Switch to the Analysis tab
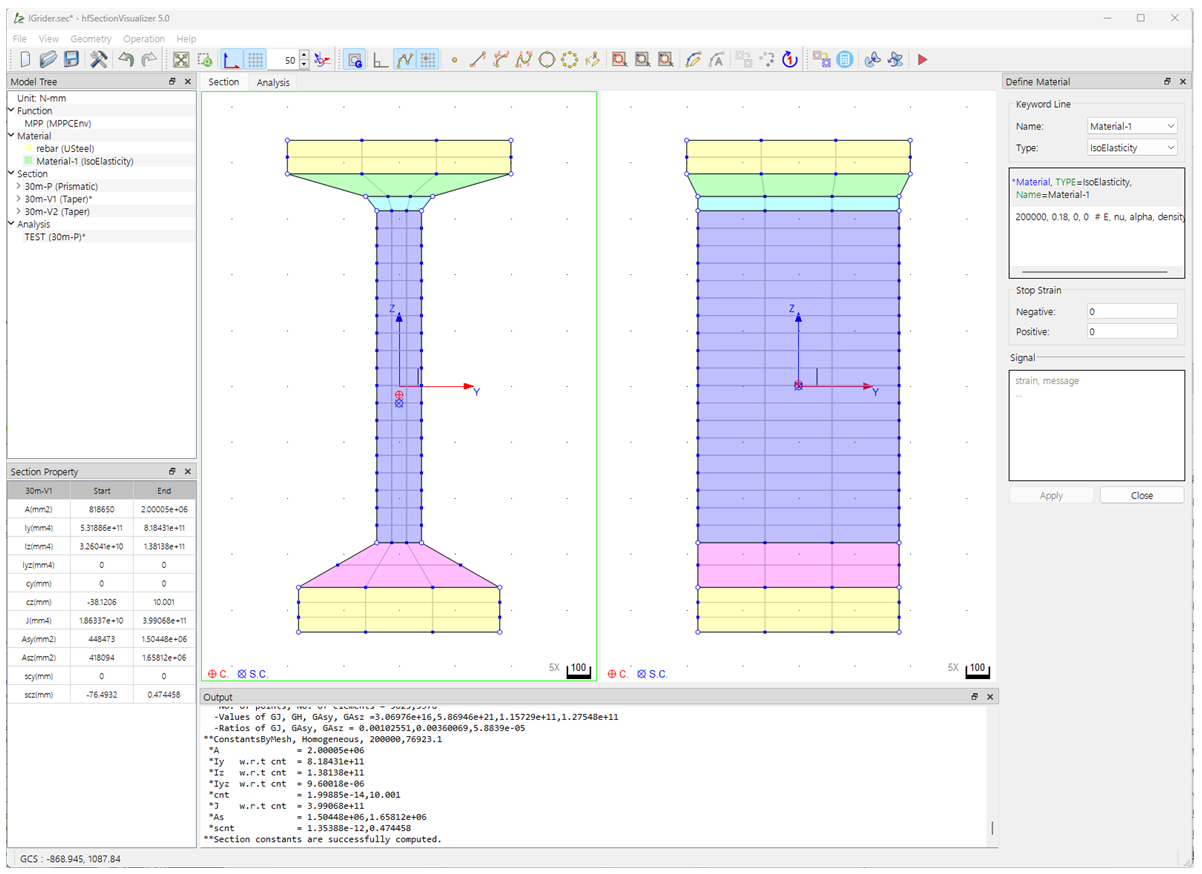This screenshot has width=1202, height=874. [273, 82]
